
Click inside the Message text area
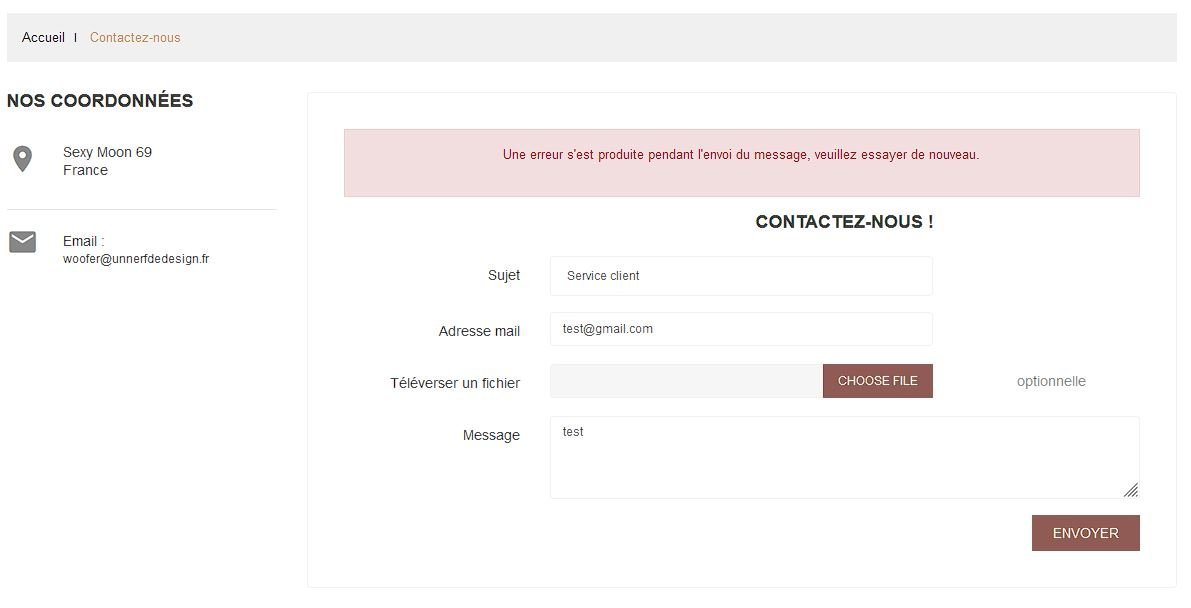pyautogui.click(x=843, y=457)
